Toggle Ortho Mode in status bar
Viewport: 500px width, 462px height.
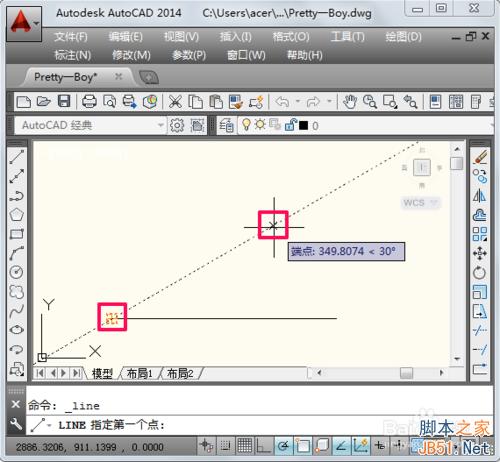tap(264, 446)
